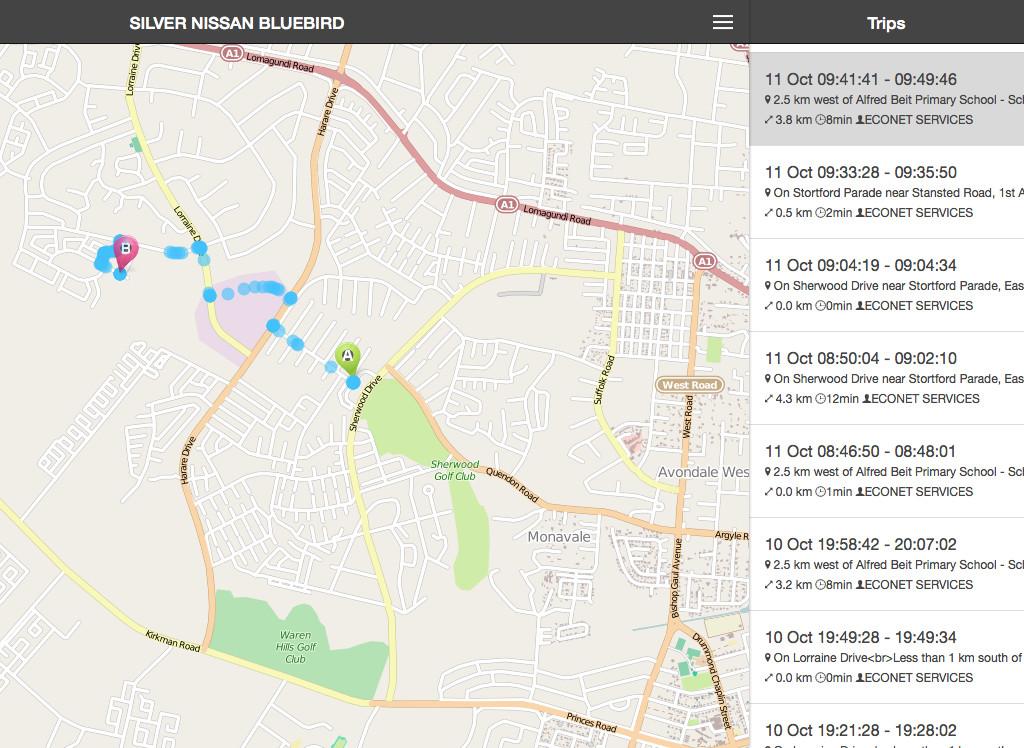Image resolution: width=1024 pixels, height=748 pixels.
Task: Click blue track point beneath marker B
Action: [x=120, y=274]
